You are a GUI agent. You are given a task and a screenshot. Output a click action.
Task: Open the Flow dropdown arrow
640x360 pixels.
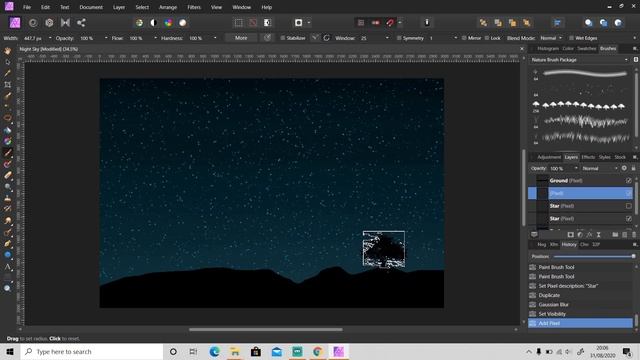[x=155, y=38]
